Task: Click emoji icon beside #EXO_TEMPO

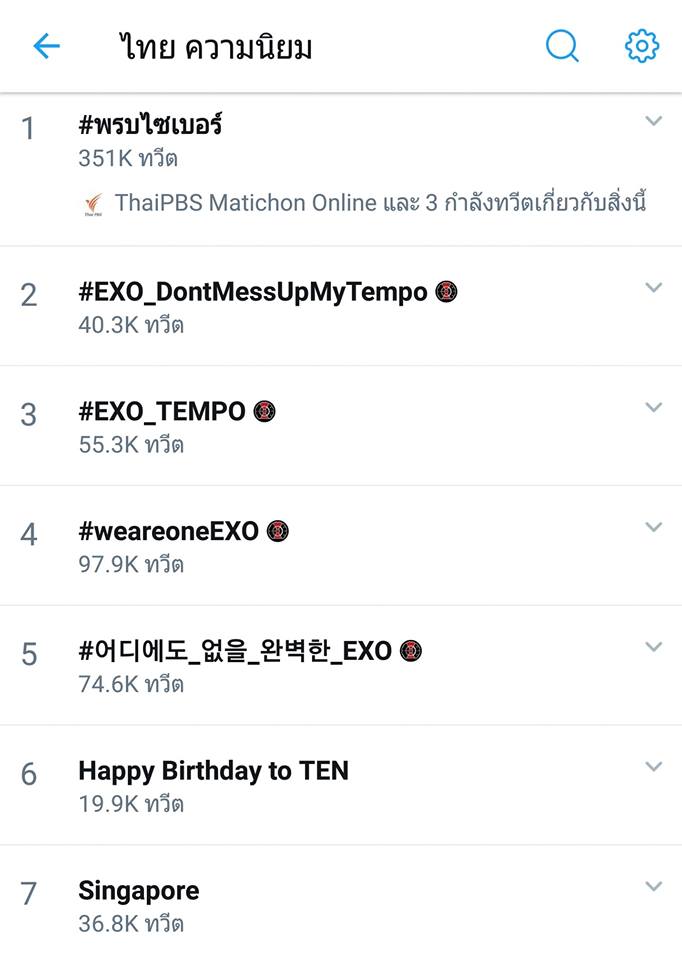Action: coord(264,411)
